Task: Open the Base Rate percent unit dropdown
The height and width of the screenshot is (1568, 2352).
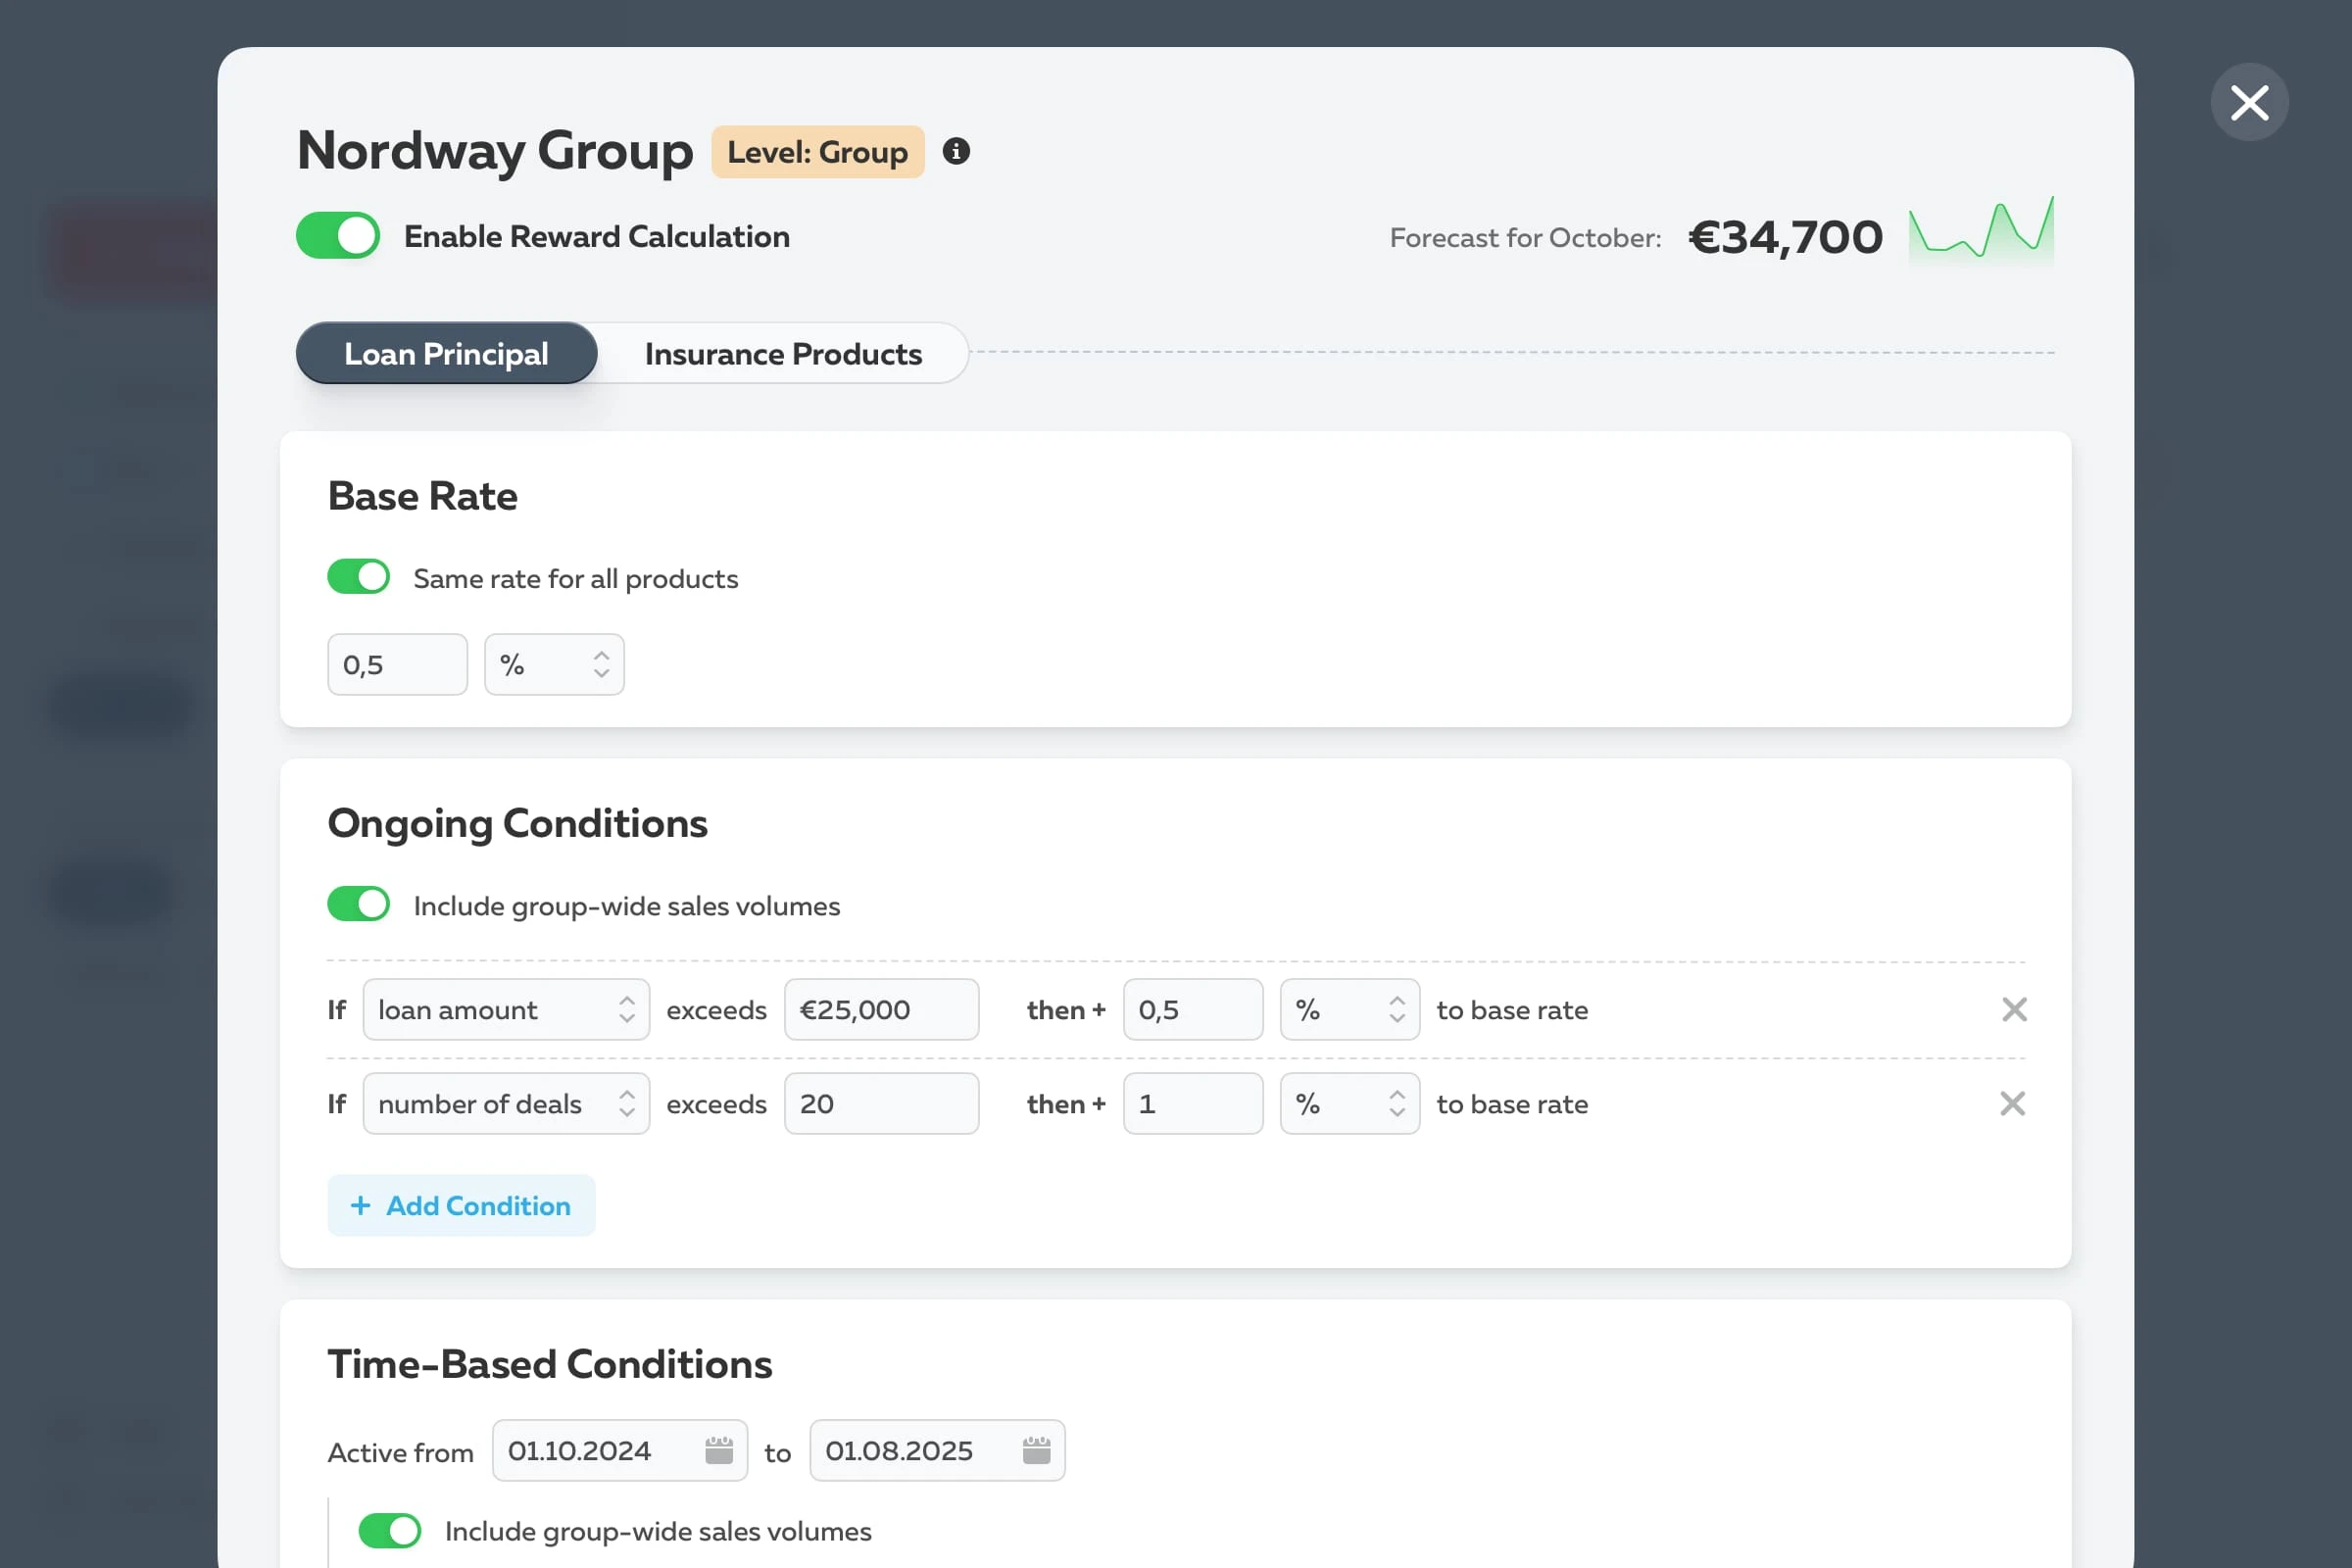Action: 554,664
